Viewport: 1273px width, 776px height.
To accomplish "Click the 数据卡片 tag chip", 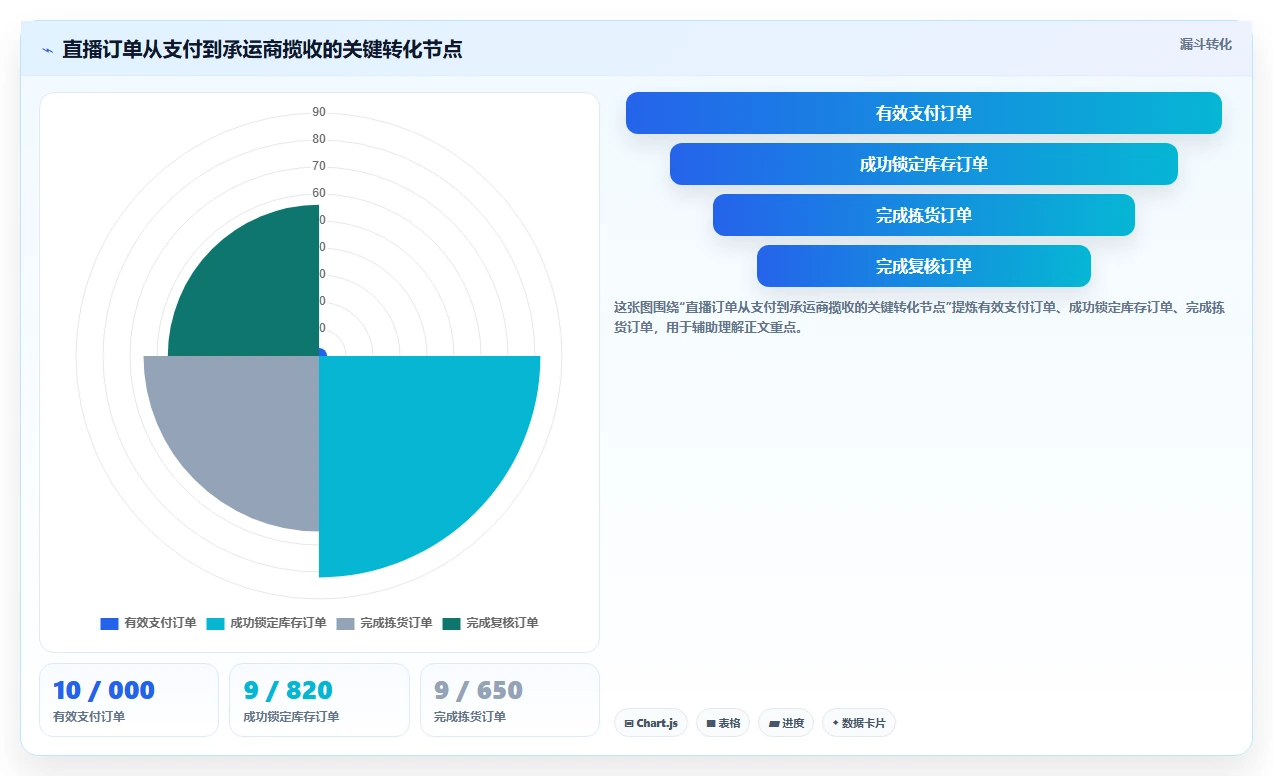I will (x=859, y=723).
